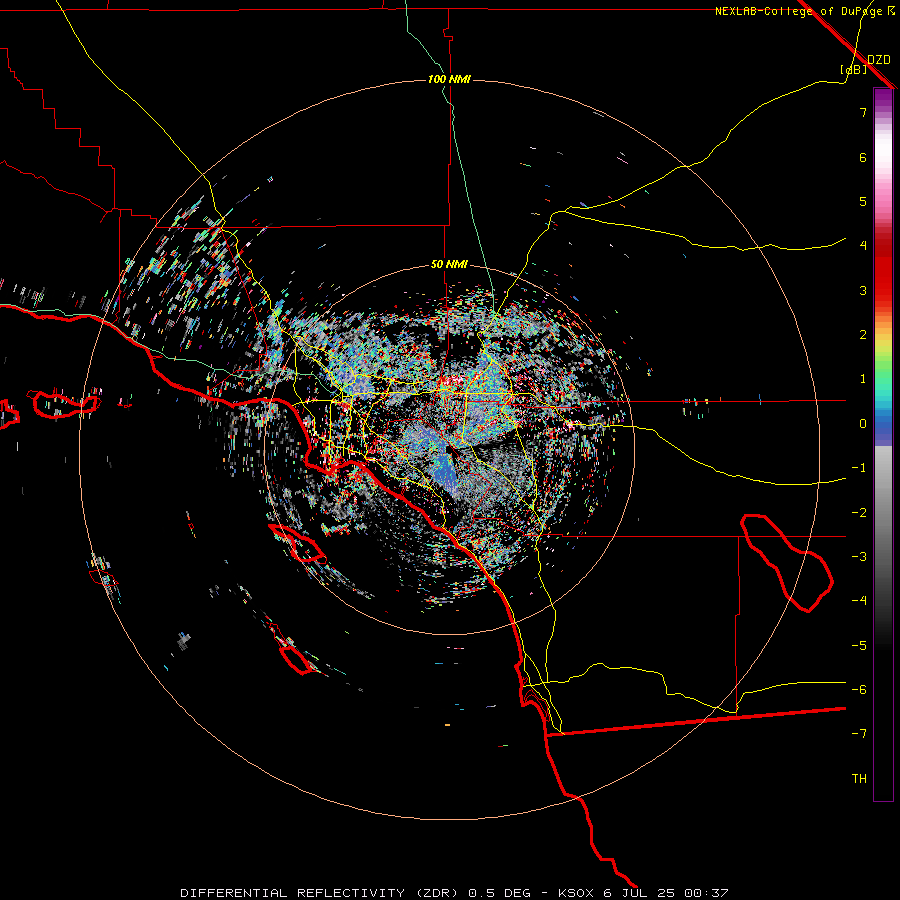Click the 3 value on color scale
Viewport: 900px width, 900px height.
(863, 290)
